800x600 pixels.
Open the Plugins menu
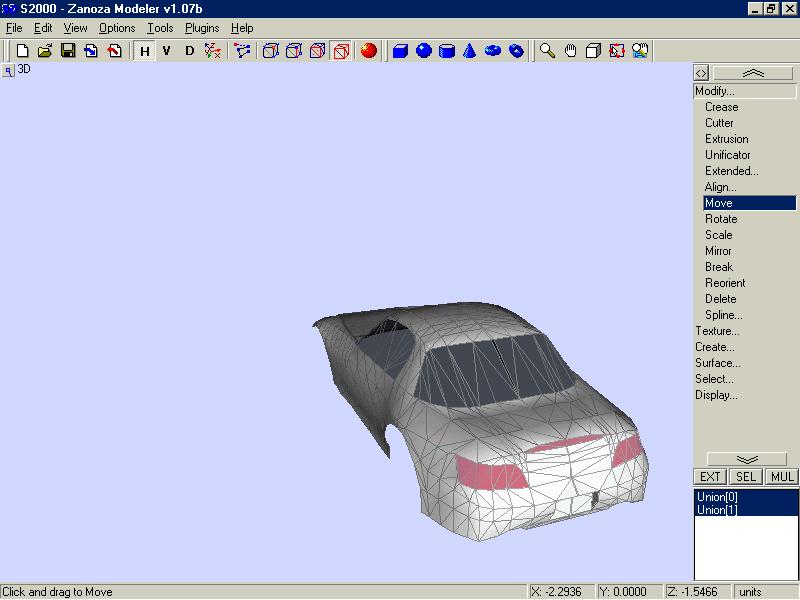tap(201, 28)
